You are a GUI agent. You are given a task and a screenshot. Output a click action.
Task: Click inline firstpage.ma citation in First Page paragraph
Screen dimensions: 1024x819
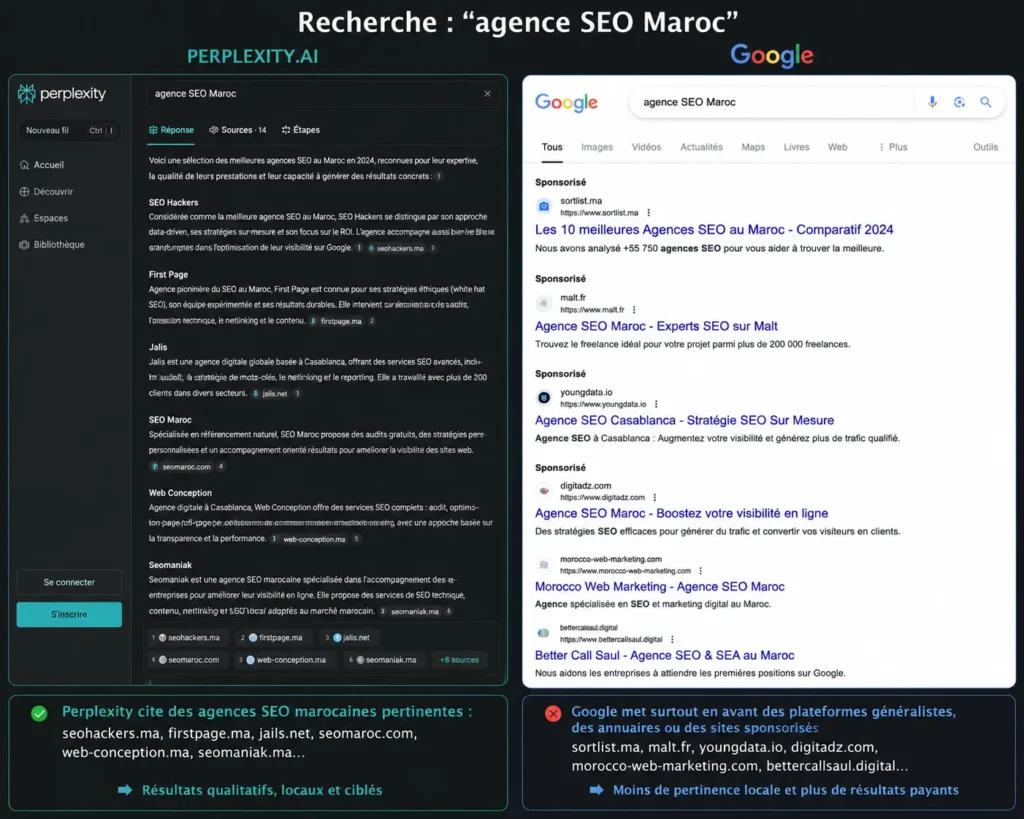pos(337,321)
